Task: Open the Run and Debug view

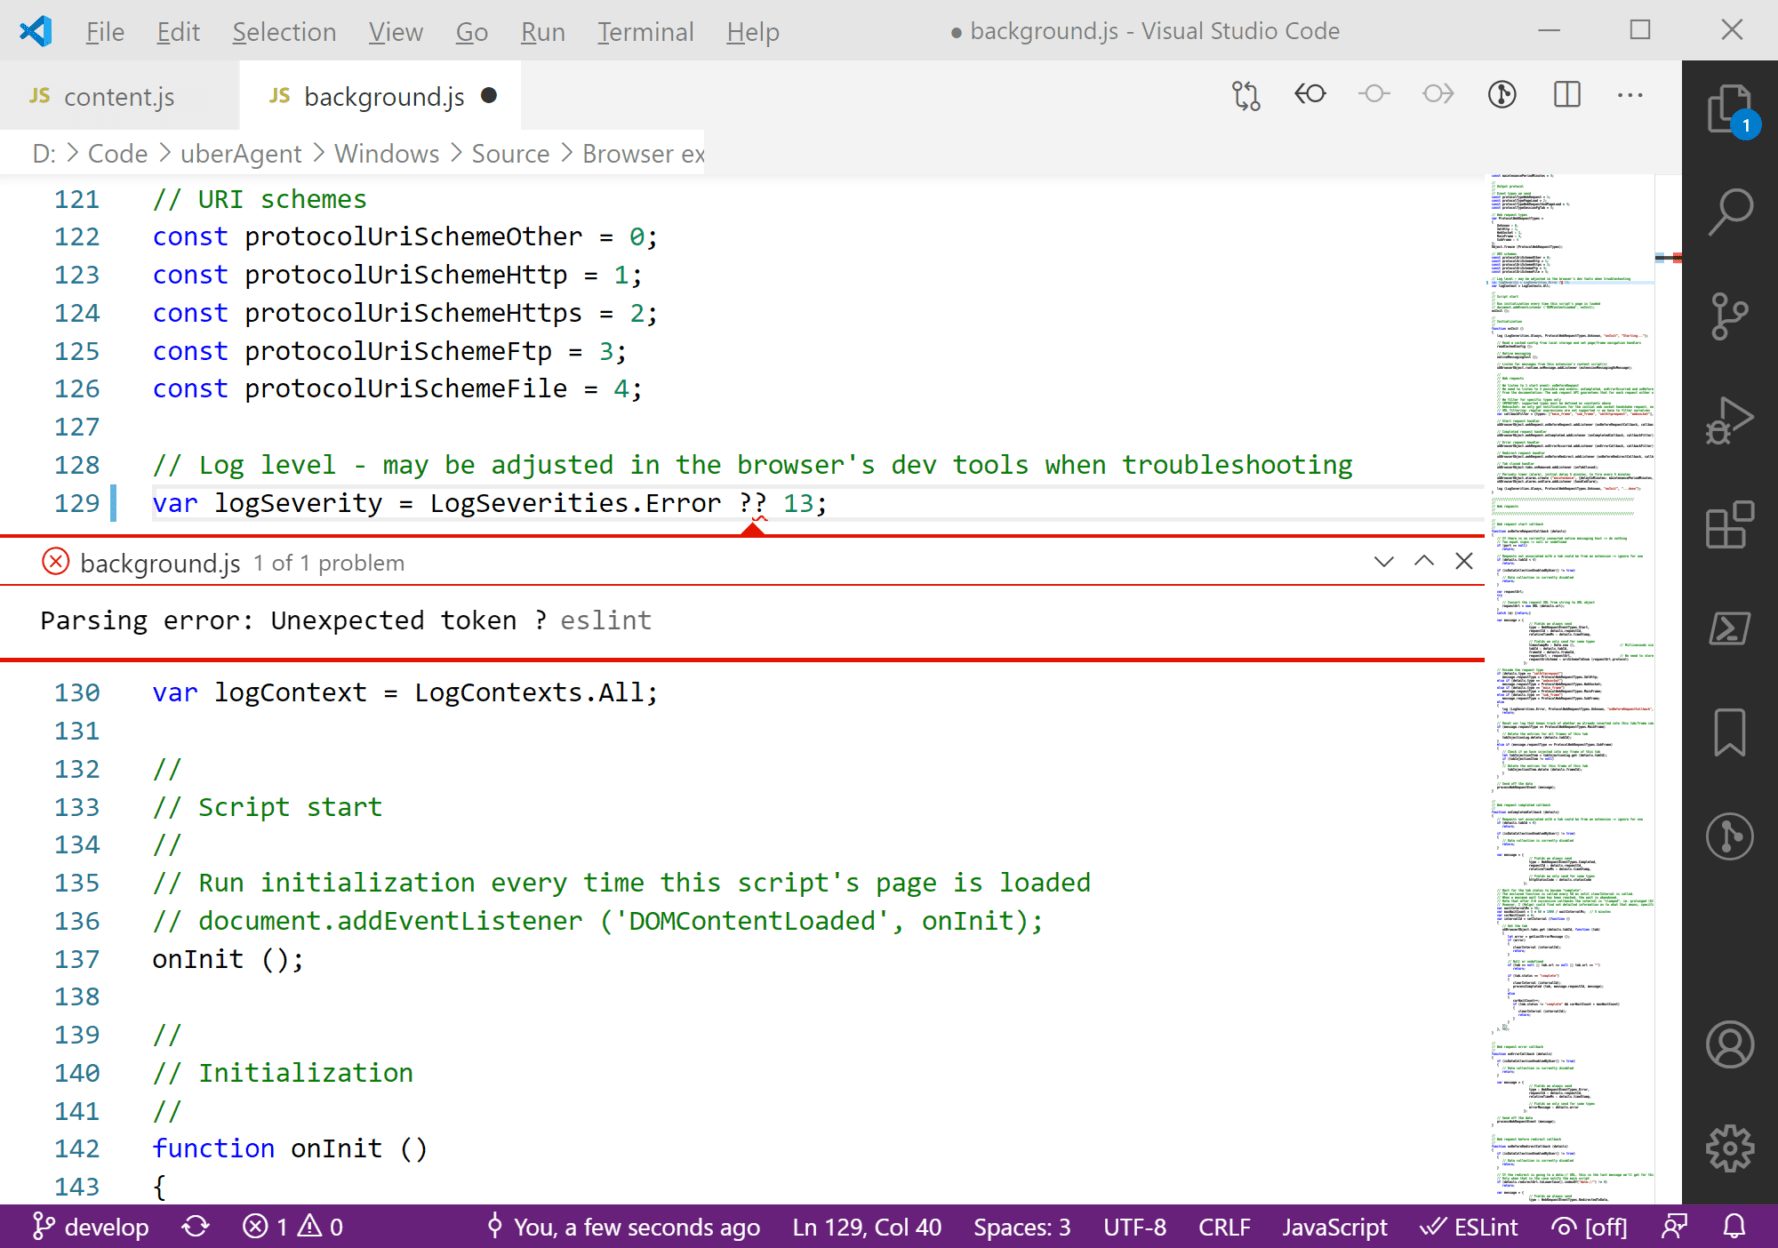Action: point(1730,420)
